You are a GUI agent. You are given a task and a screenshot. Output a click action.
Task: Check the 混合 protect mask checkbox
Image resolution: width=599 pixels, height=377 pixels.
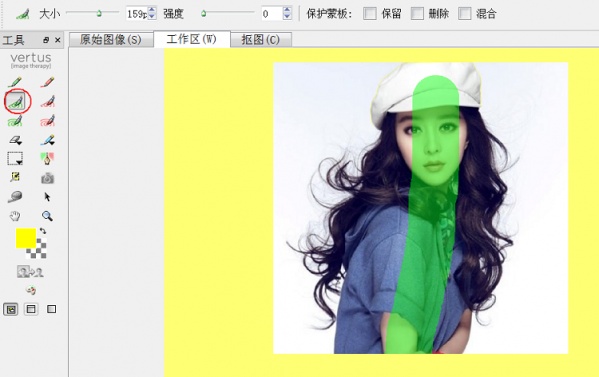tap(465, 14)
